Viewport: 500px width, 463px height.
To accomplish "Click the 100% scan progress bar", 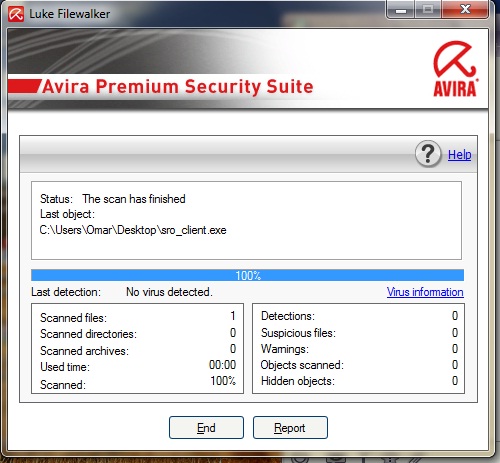I will point(247,275).
